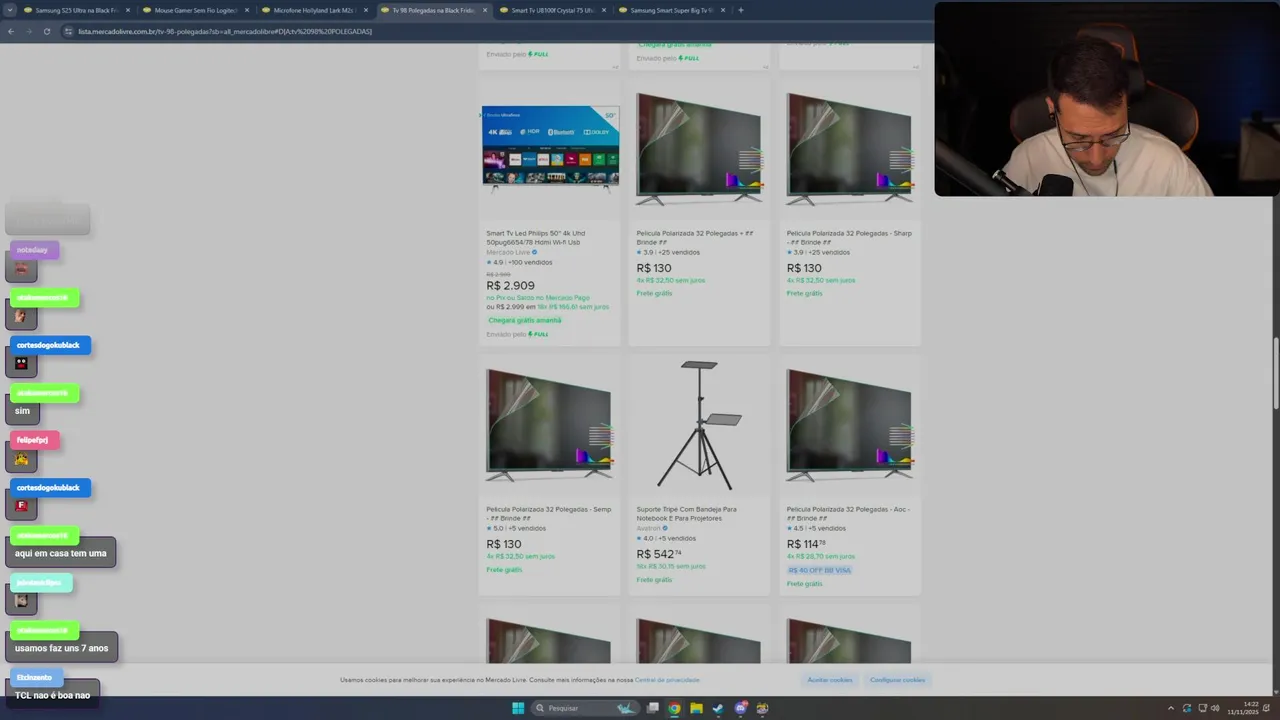This screenshot has height=720, width=1280.
Task: Go forward in browser history
Action: pos(29,31)
